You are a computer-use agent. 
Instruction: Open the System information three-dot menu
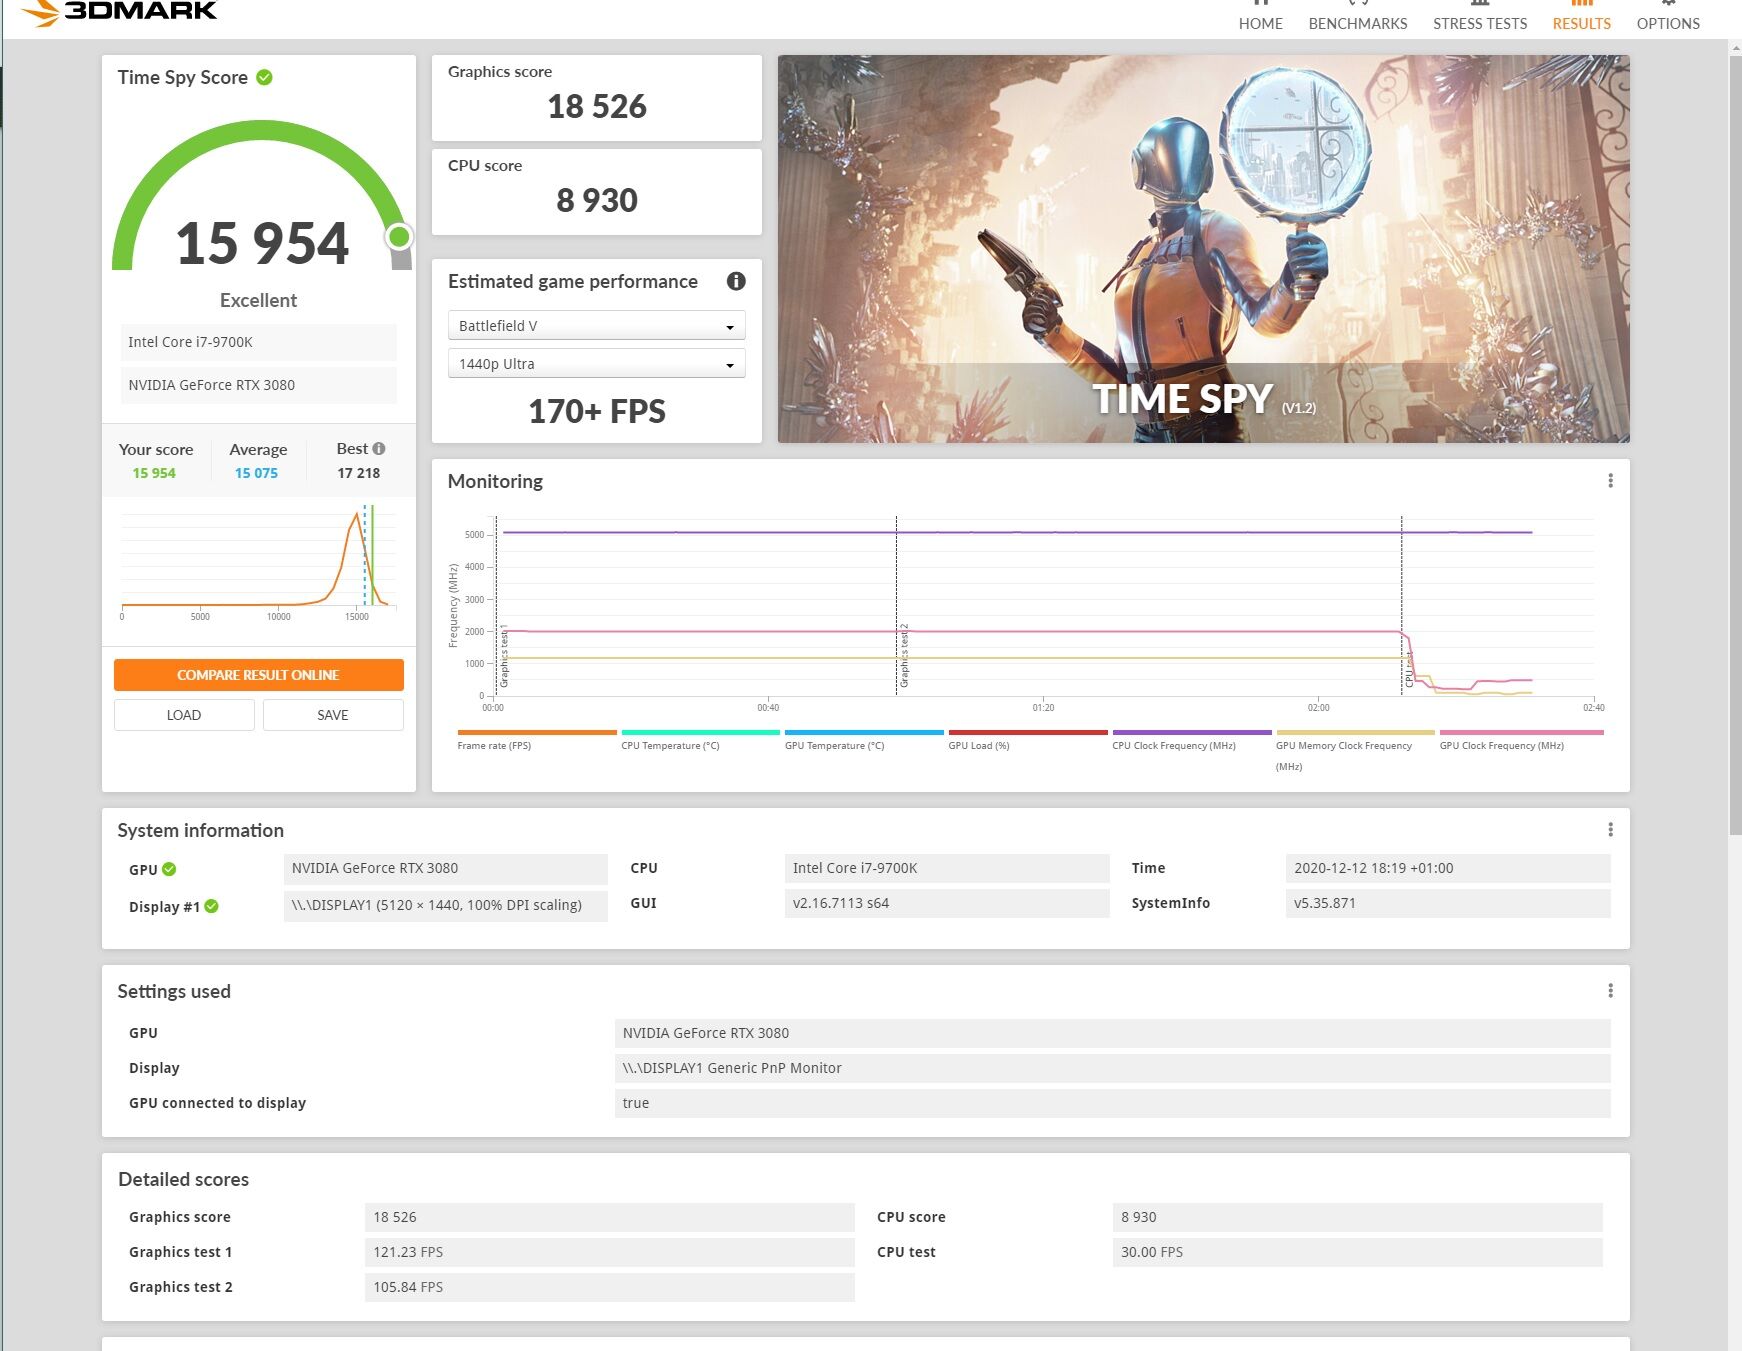tap(1610, 830)
